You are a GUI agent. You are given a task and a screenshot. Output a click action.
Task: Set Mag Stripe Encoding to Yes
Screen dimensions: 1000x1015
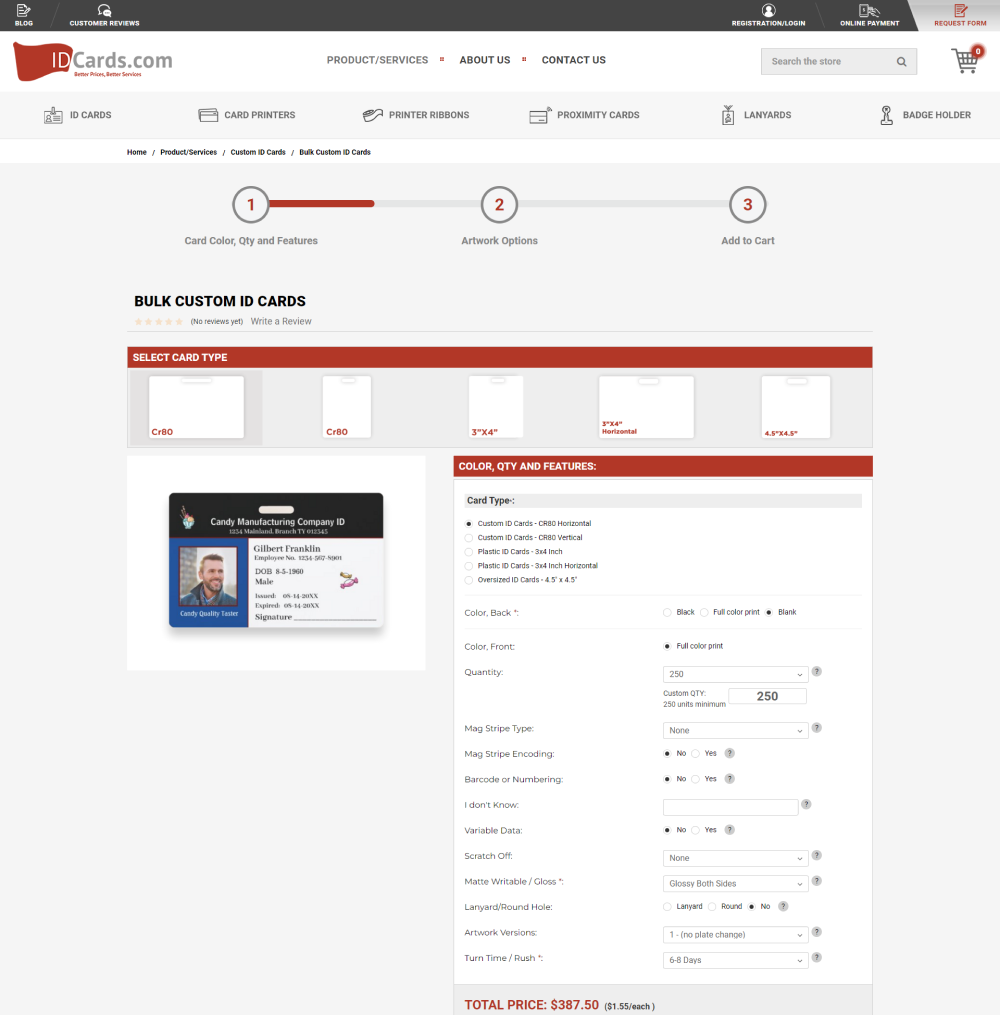click(695, 753)
